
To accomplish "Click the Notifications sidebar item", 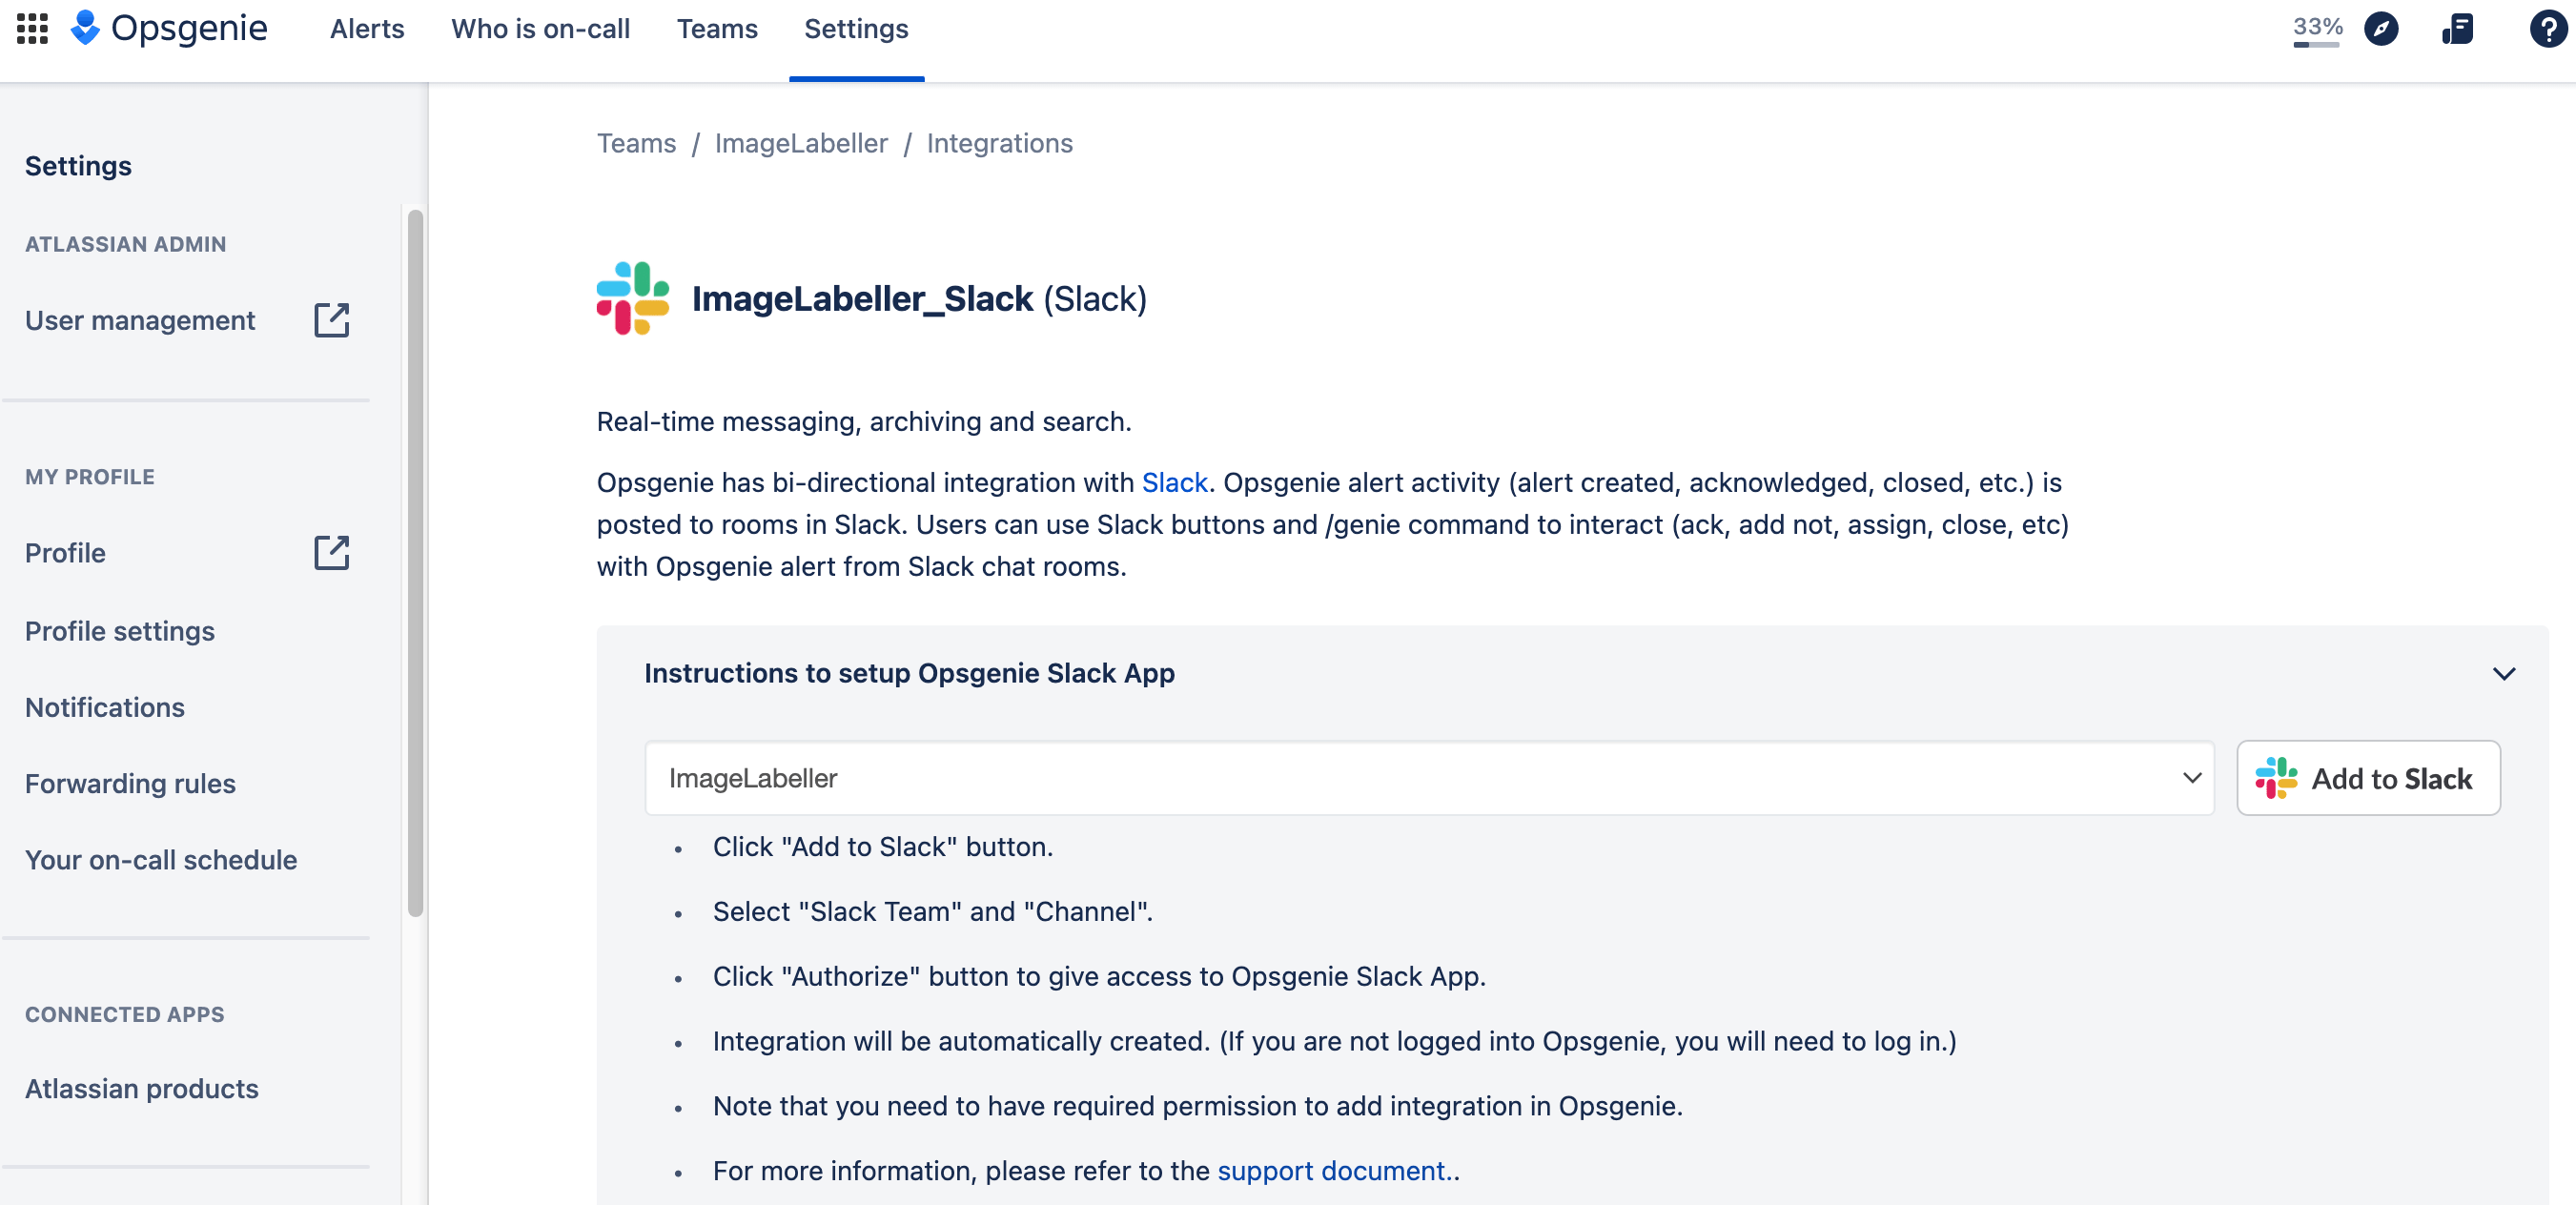I will click(105, 705).
